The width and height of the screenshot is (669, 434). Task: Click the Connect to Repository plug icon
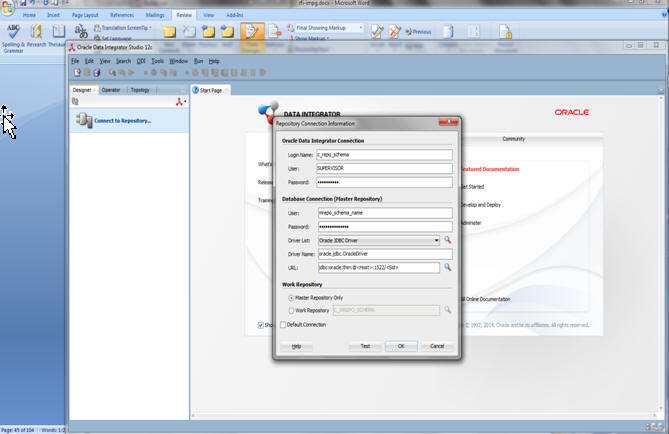tap(84, 120)
